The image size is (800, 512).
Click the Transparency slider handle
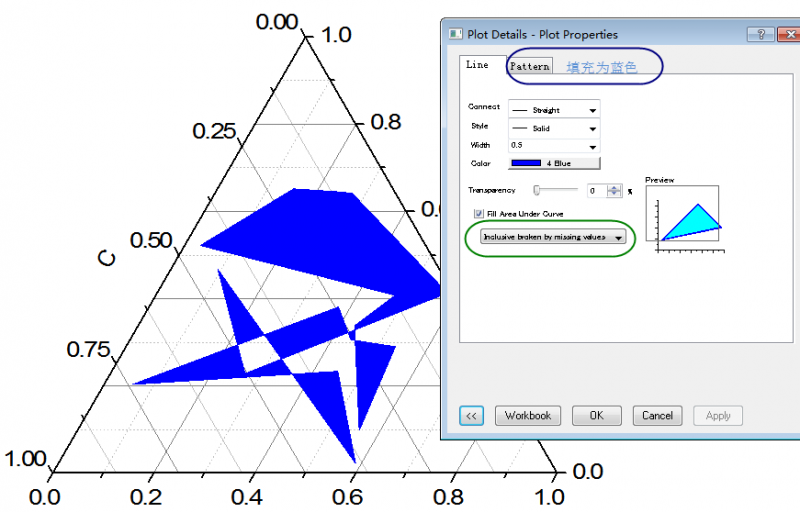(537, 190)
